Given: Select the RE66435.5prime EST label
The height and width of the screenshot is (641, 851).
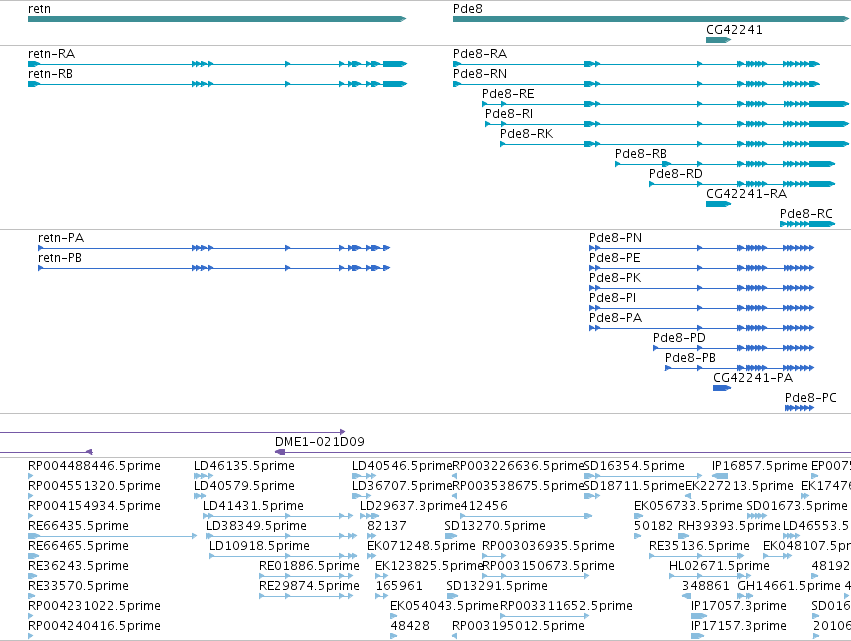Looking at the screenshot, I should point(78,526).
